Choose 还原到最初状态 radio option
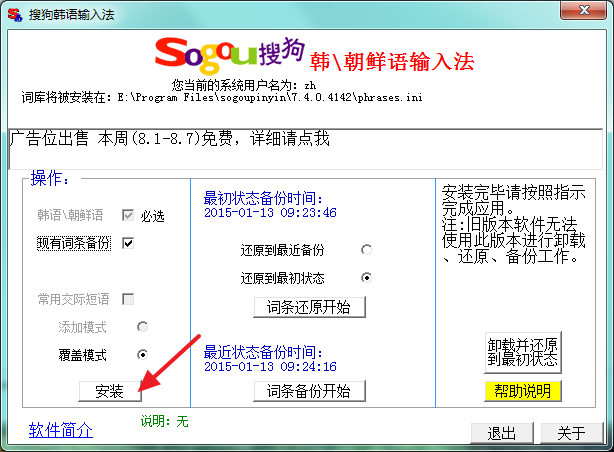 point(367,278)
